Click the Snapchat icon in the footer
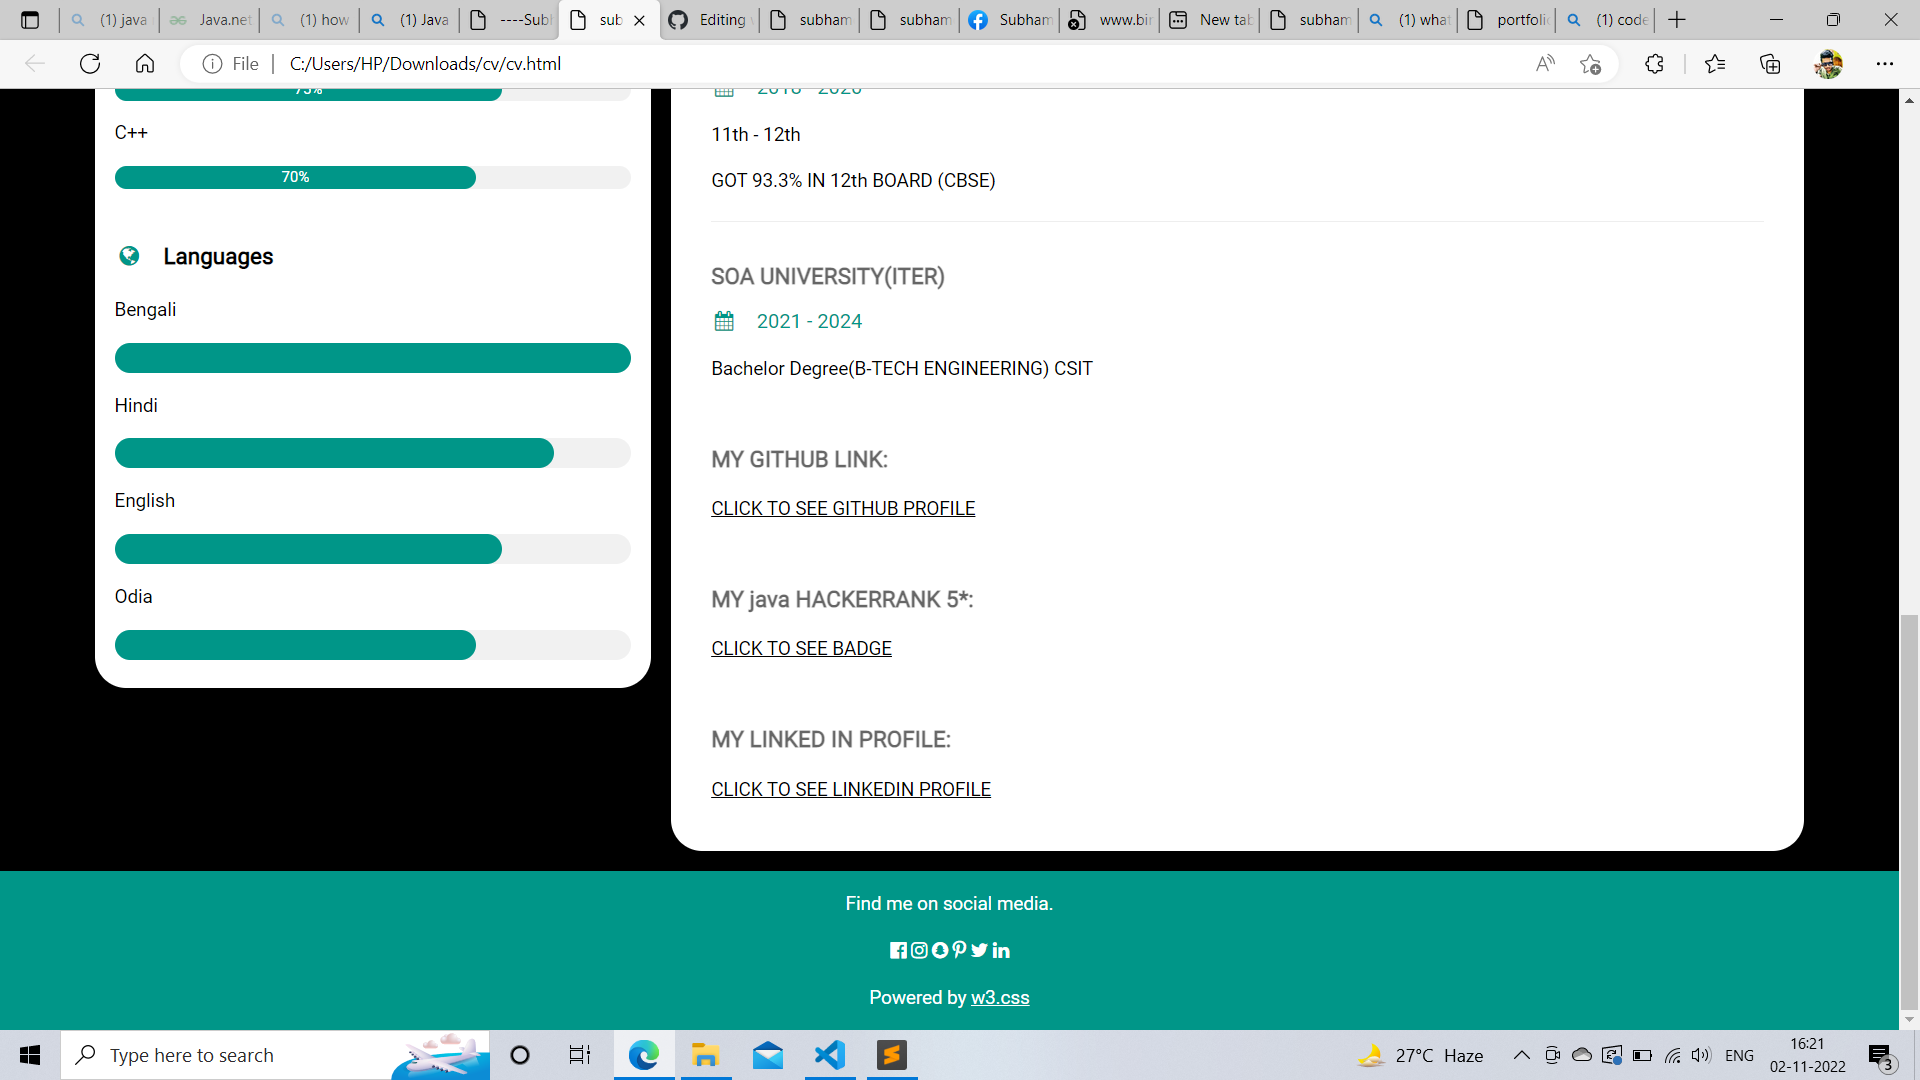This screenshot has width=1920, height=1080. point(940,950)
